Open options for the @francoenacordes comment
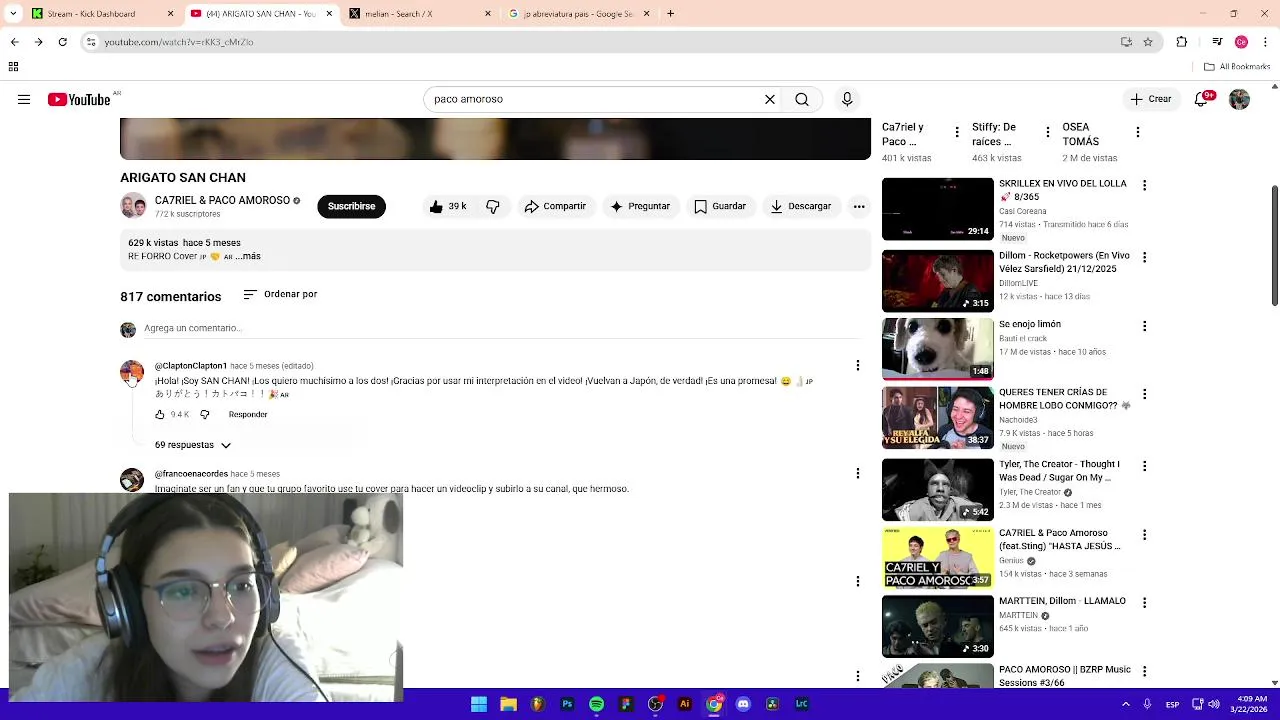The image size is (1280, 720). [857, 473]
